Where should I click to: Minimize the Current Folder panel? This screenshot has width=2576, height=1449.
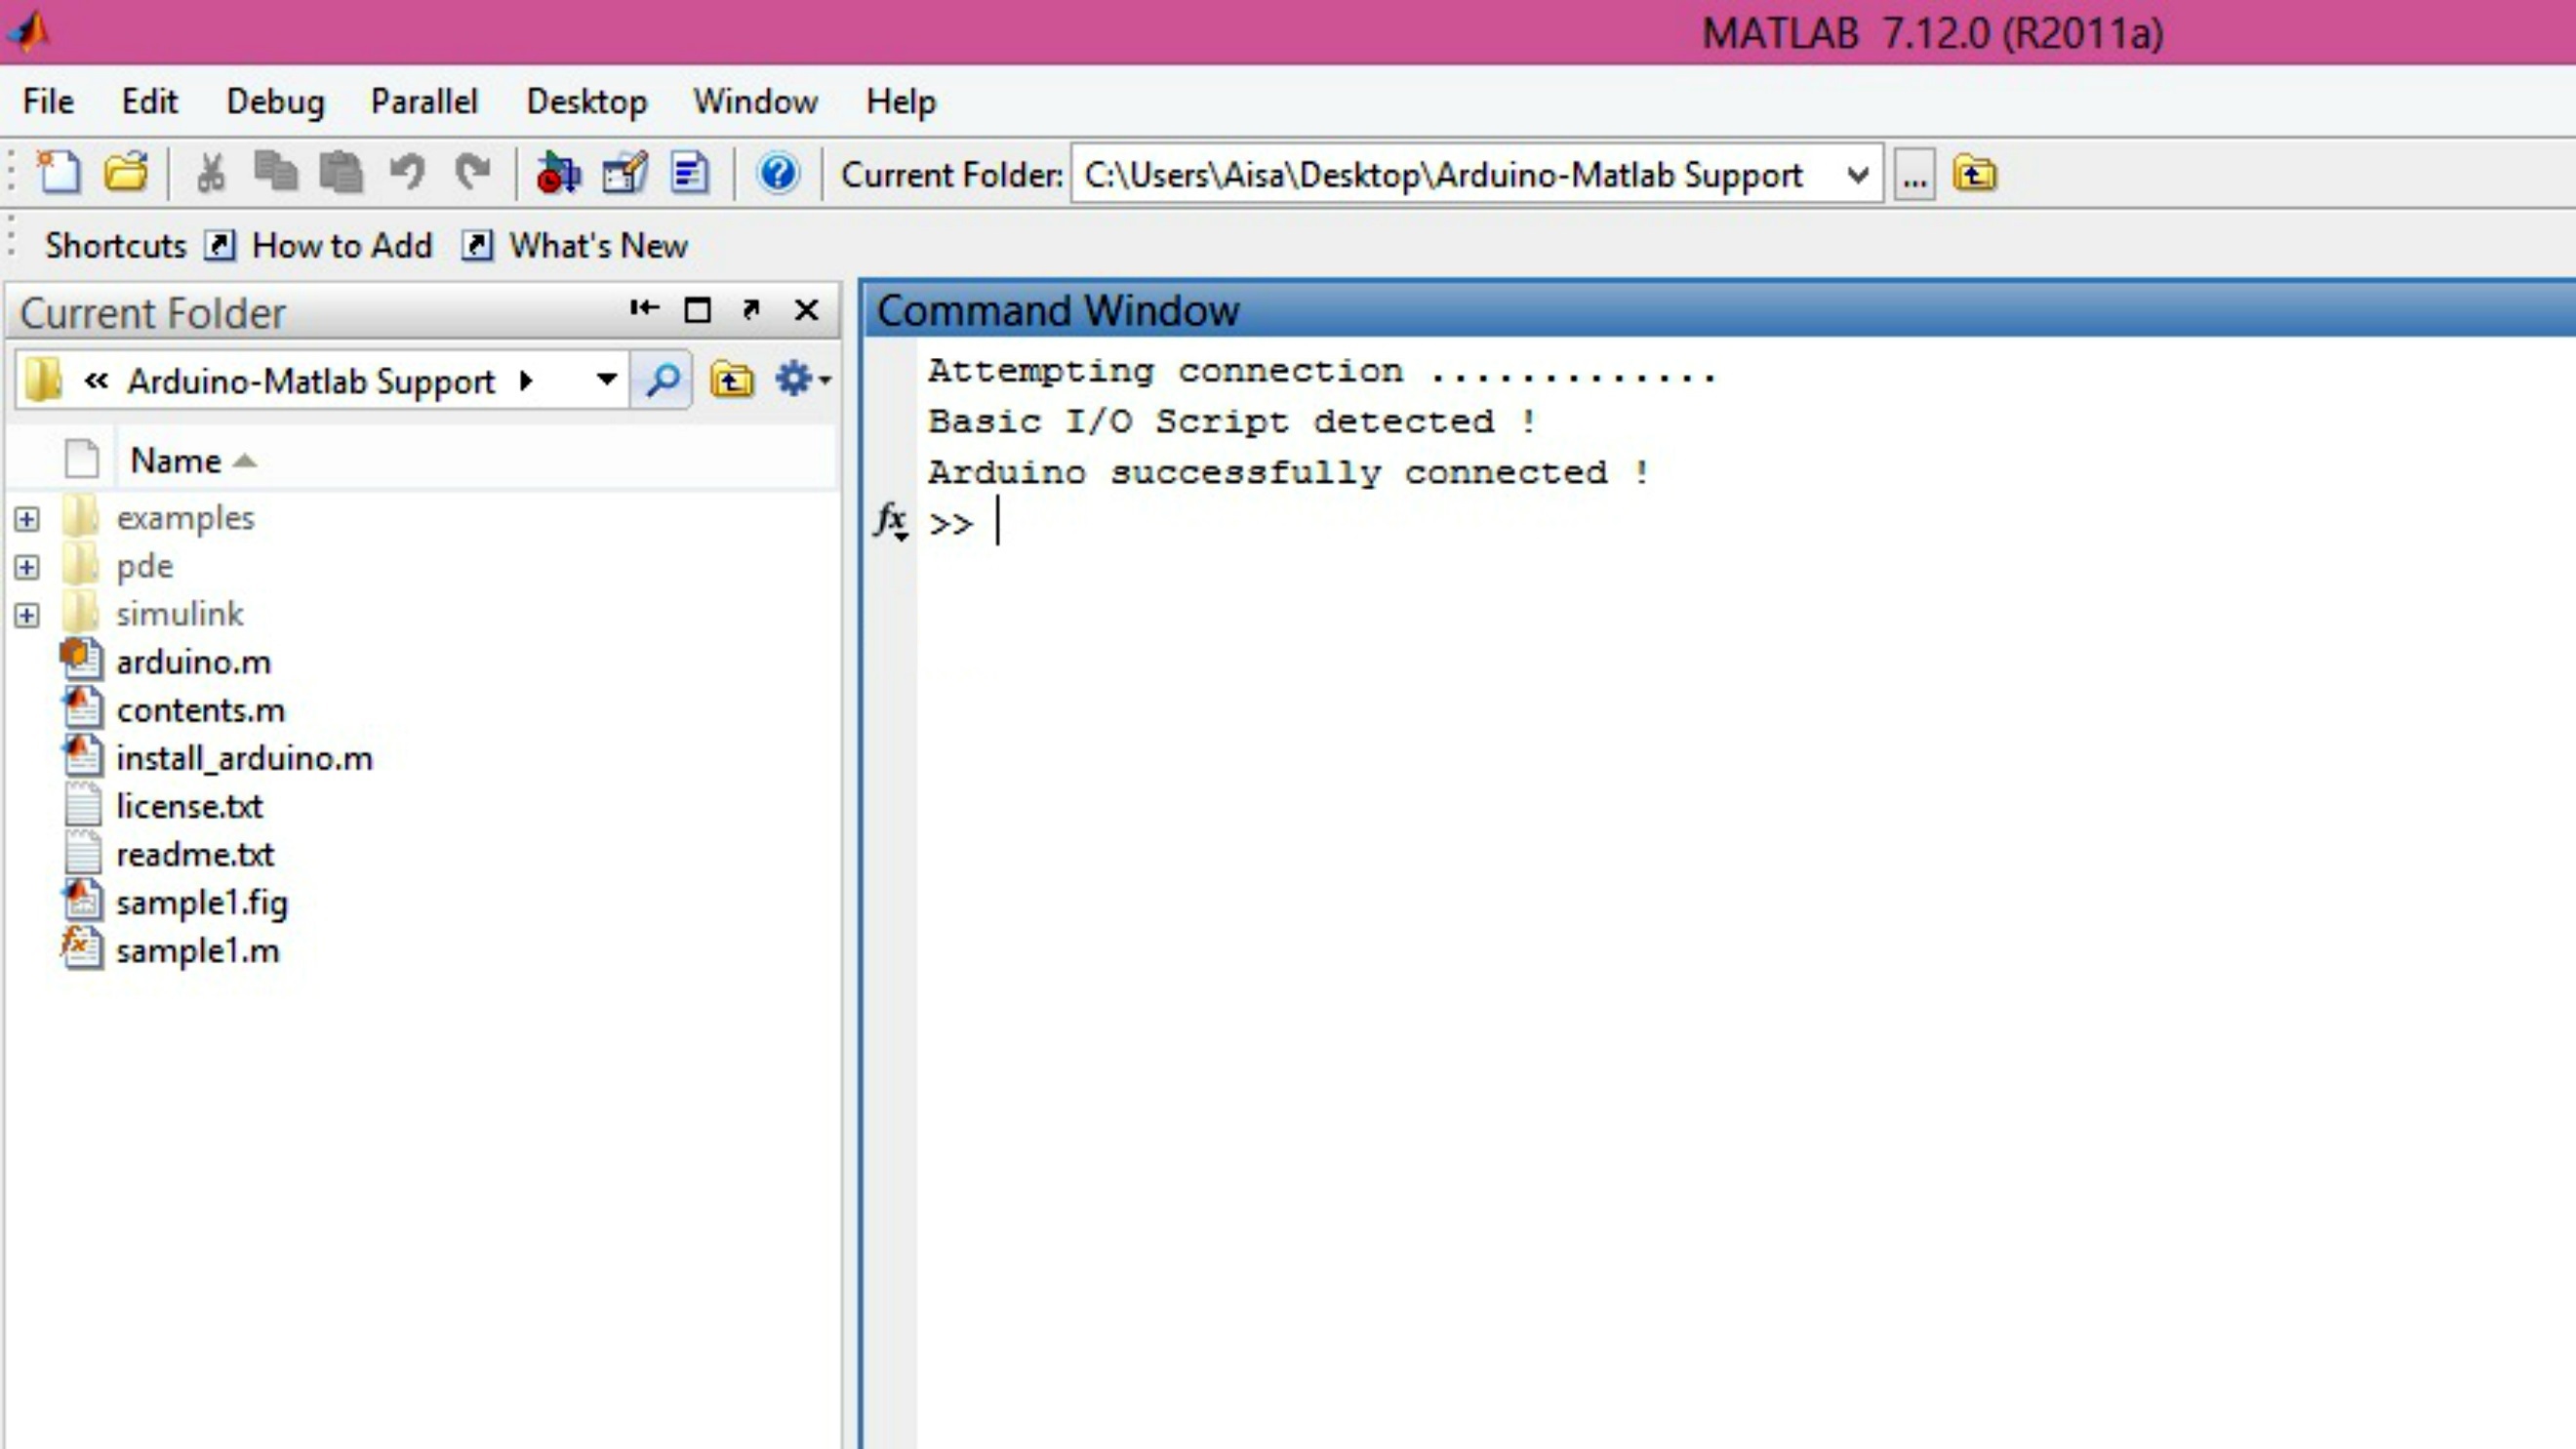pos(644,309)
